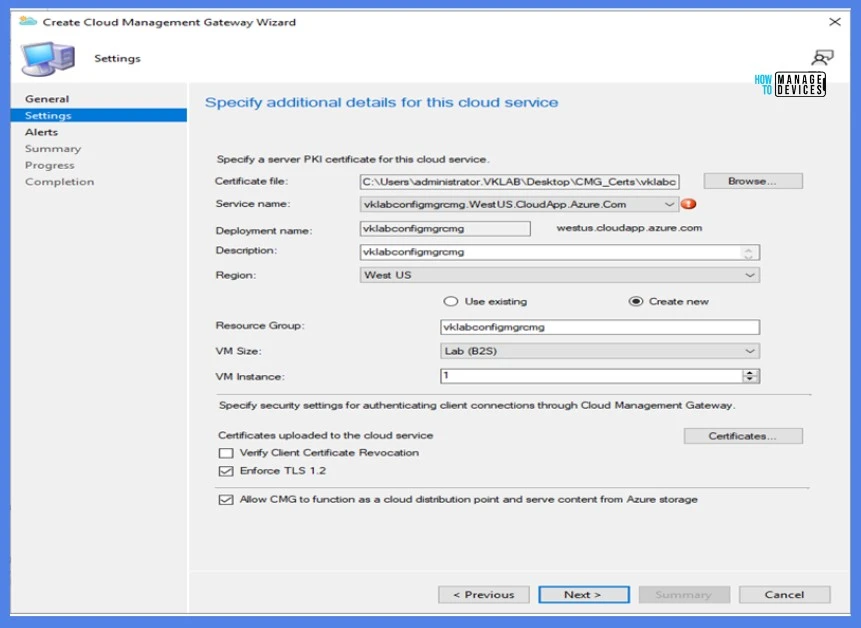
Task: Click the 'Specify security settings for authenticating' text
Action: pyautogui.click(x=477, y=406)
